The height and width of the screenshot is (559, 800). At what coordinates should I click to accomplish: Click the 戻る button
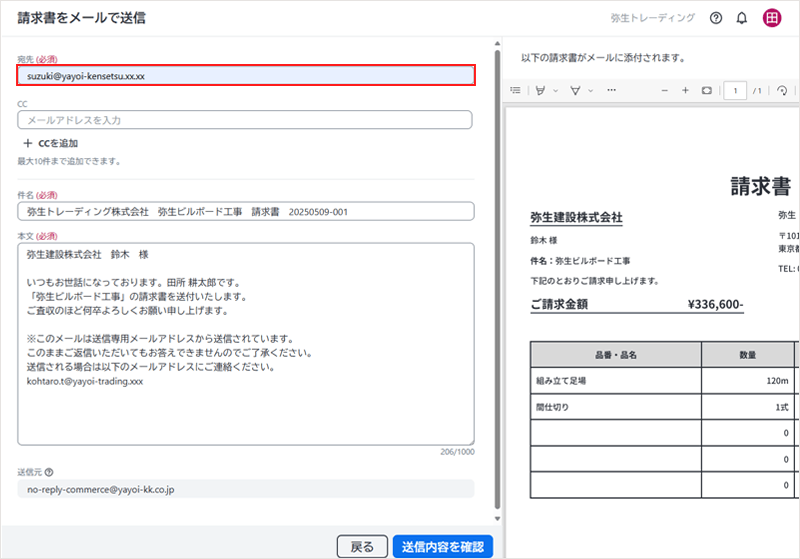362,547
